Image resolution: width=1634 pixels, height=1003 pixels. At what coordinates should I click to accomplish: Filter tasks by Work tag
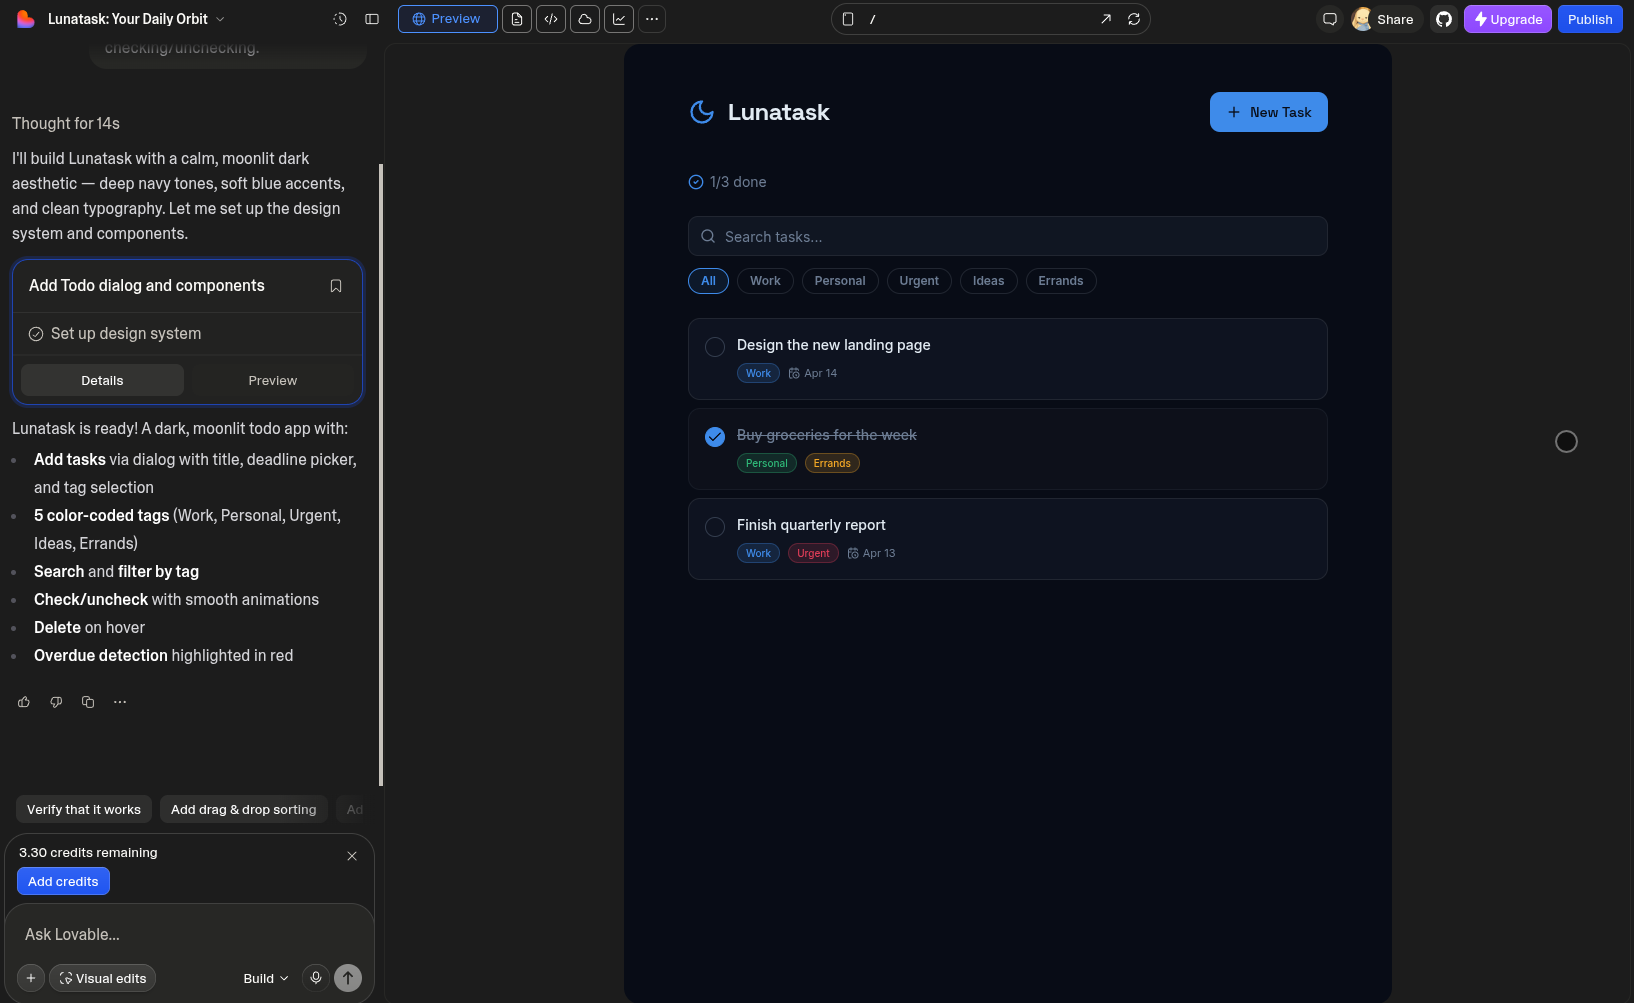click(765, 281)
